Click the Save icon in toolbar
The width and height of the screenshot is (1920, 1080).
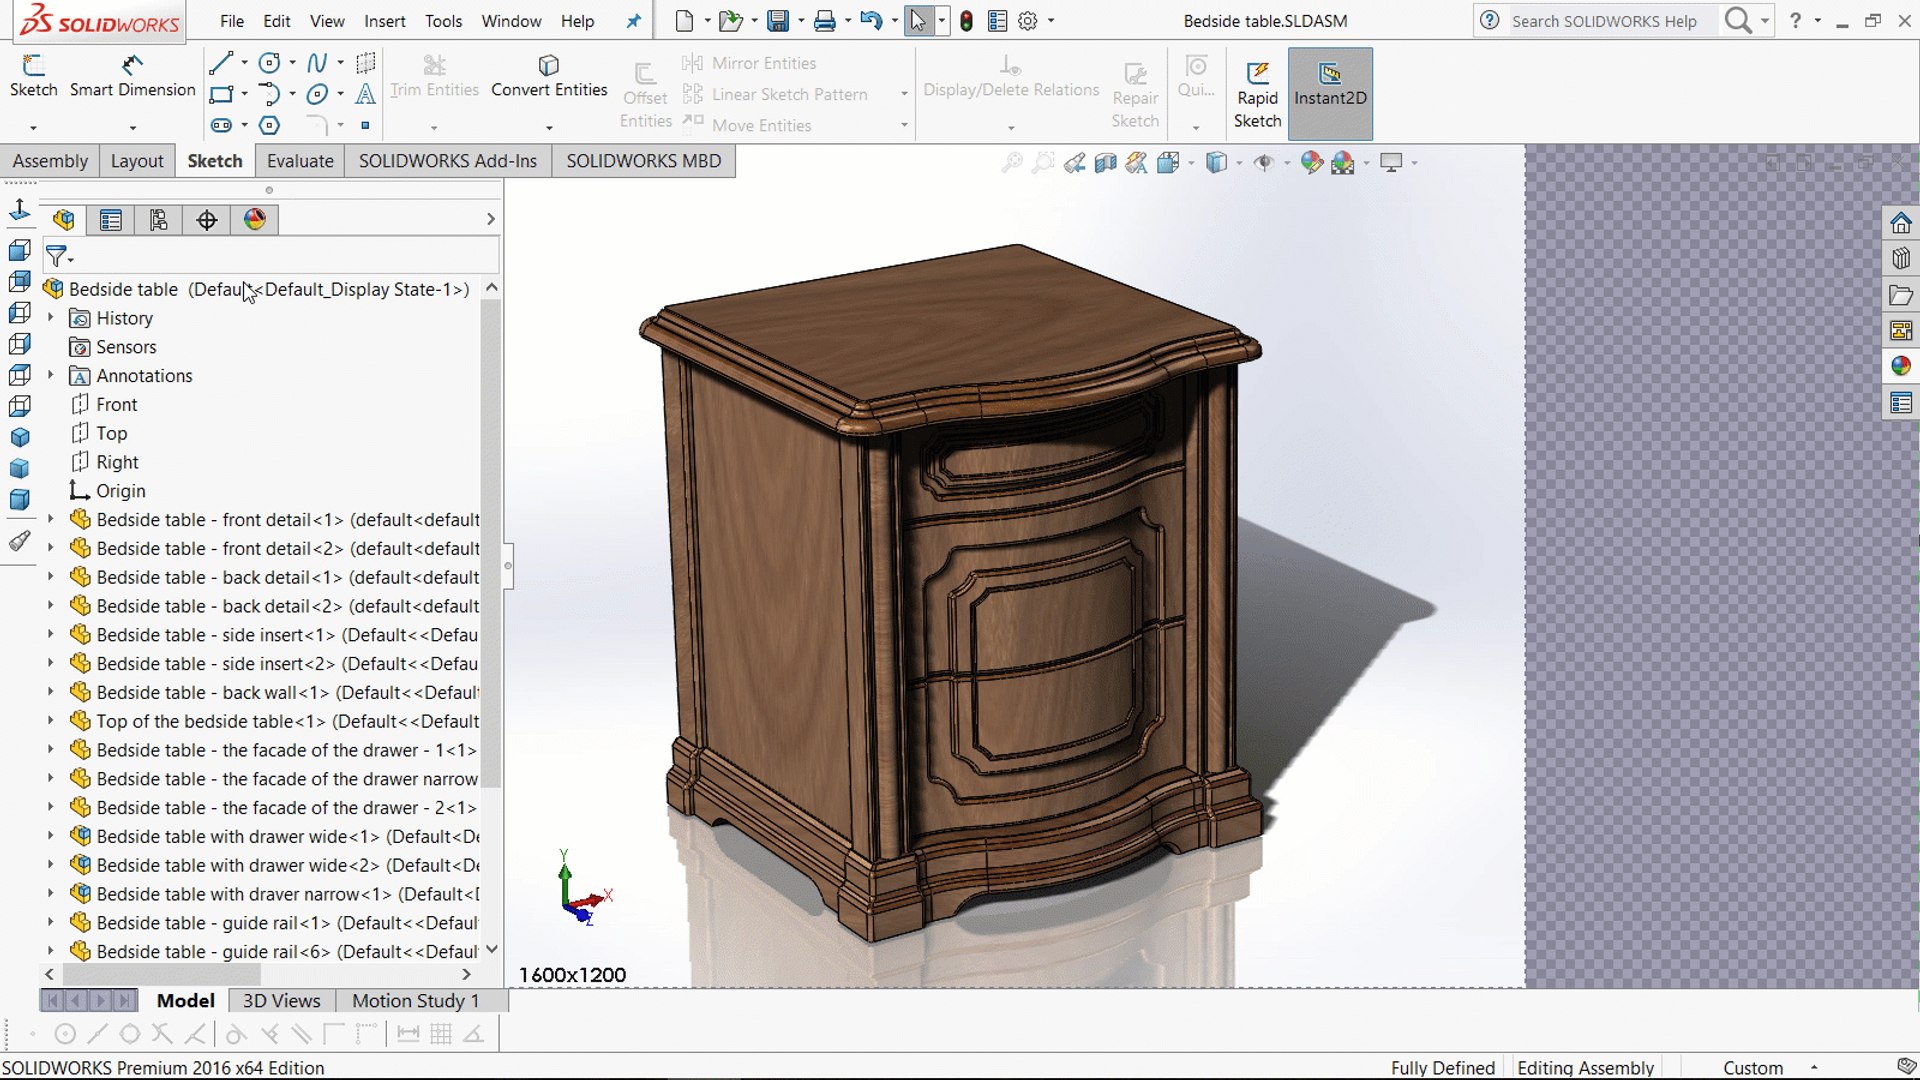point(778,20)
